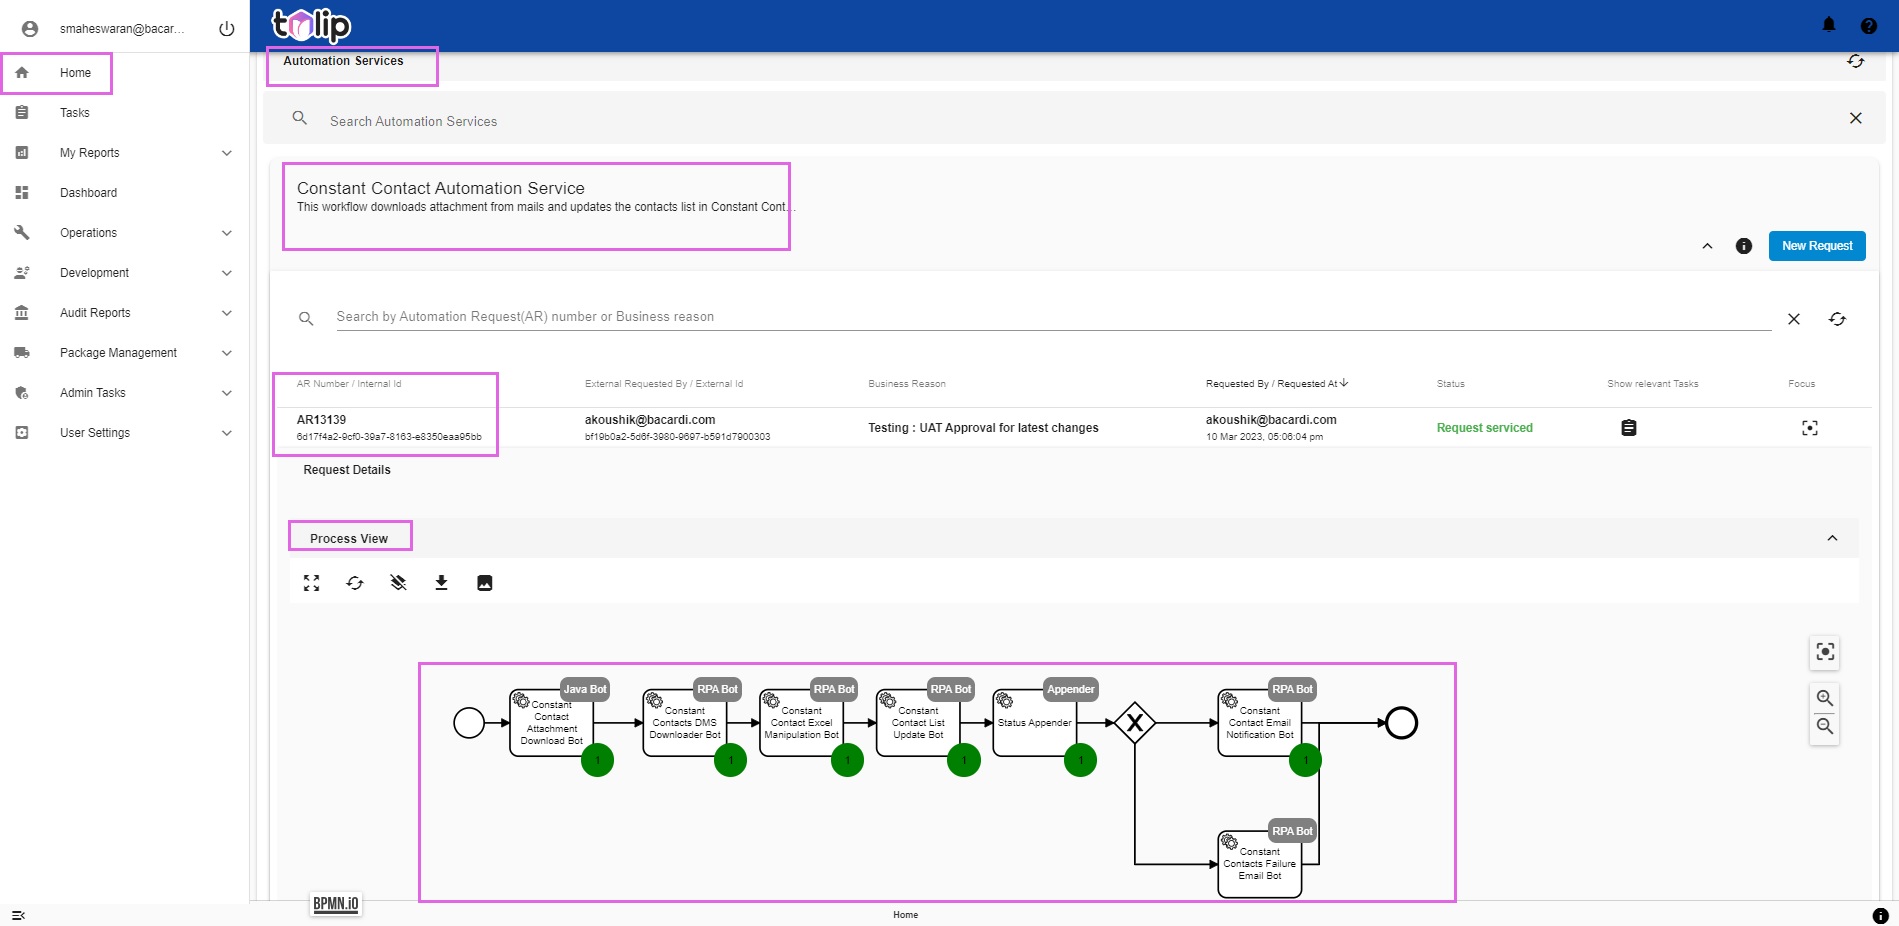Expand My Reports menu

[x=124, y=153]
